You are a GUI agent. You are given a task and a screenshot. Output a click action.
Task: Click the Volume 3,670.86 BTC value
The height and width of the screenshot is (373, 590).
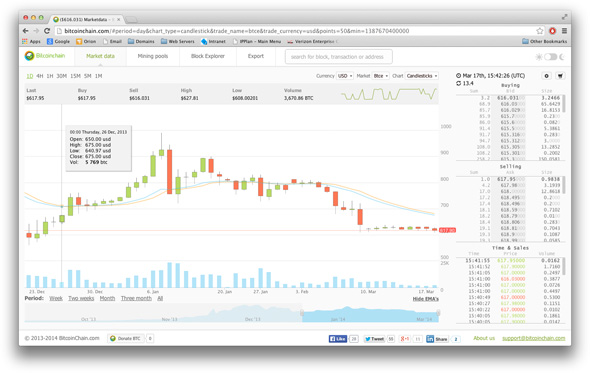pos(298,98)
